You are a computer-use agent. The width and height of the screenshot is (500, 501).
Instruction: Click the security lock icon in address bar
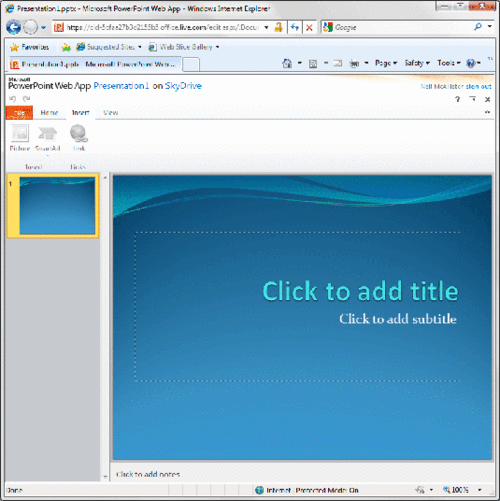(x=278, y=27)
